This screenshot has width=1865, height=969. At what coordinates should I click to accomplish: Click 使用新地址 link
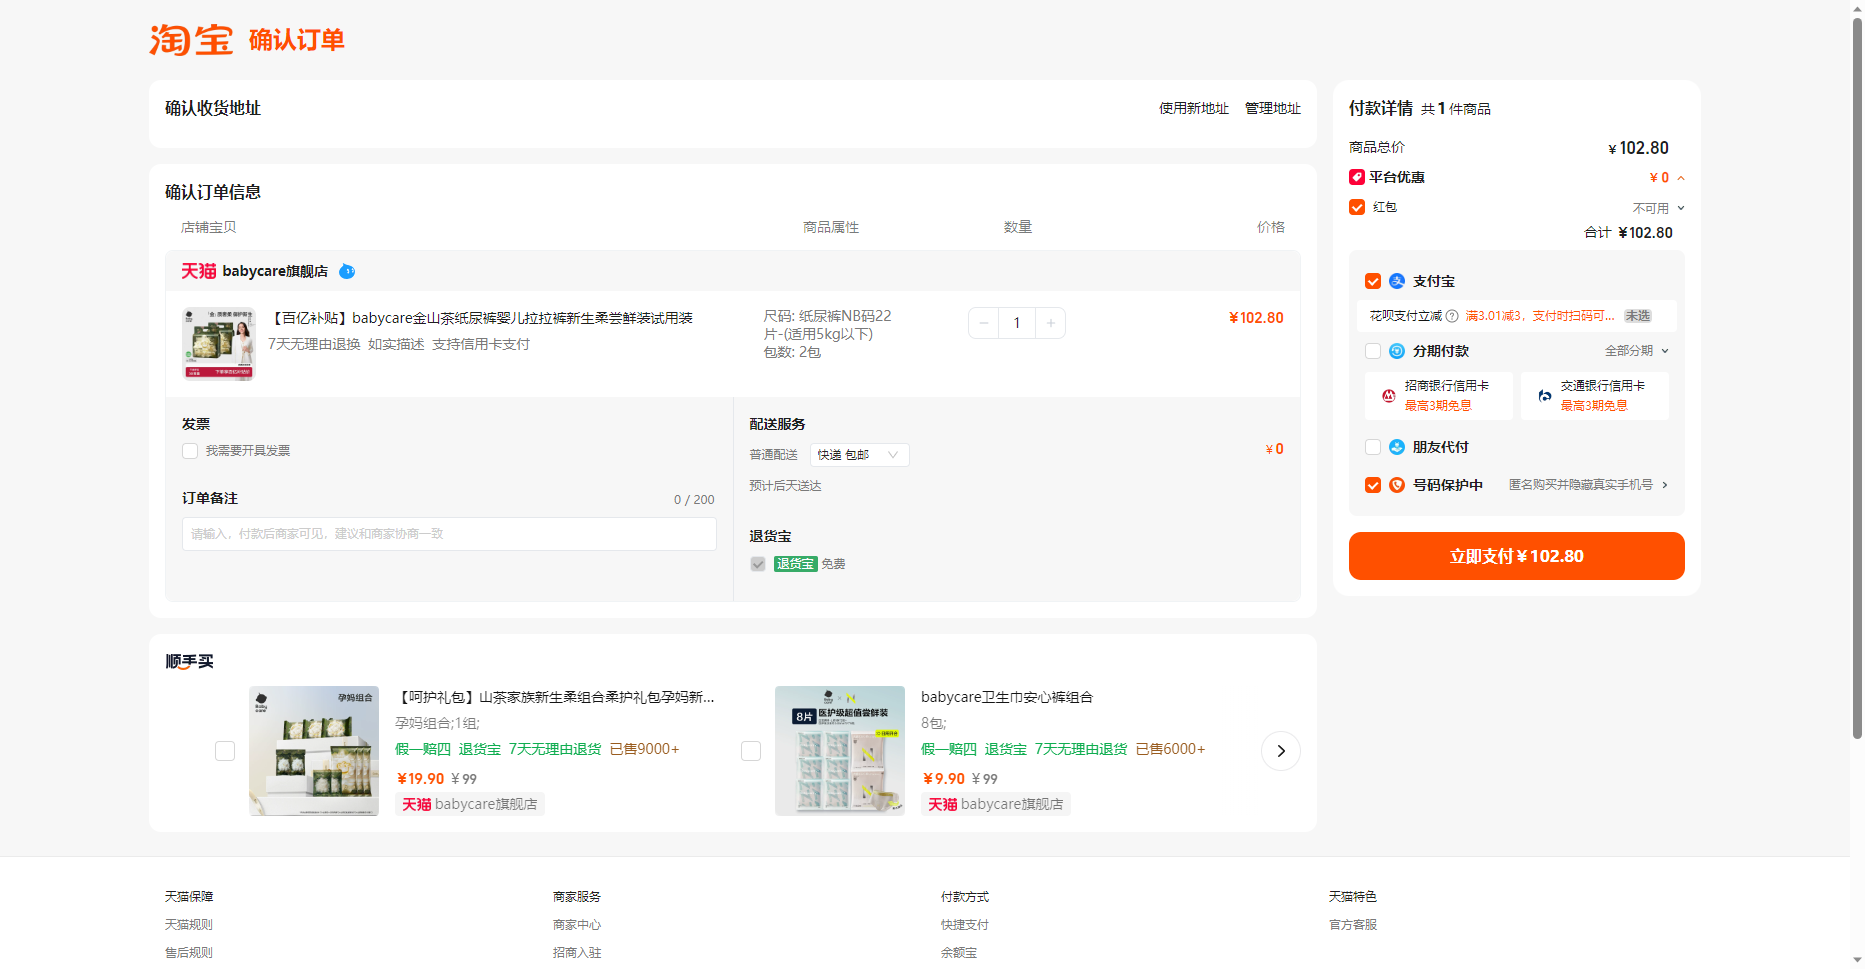(x=1194, y=108)
